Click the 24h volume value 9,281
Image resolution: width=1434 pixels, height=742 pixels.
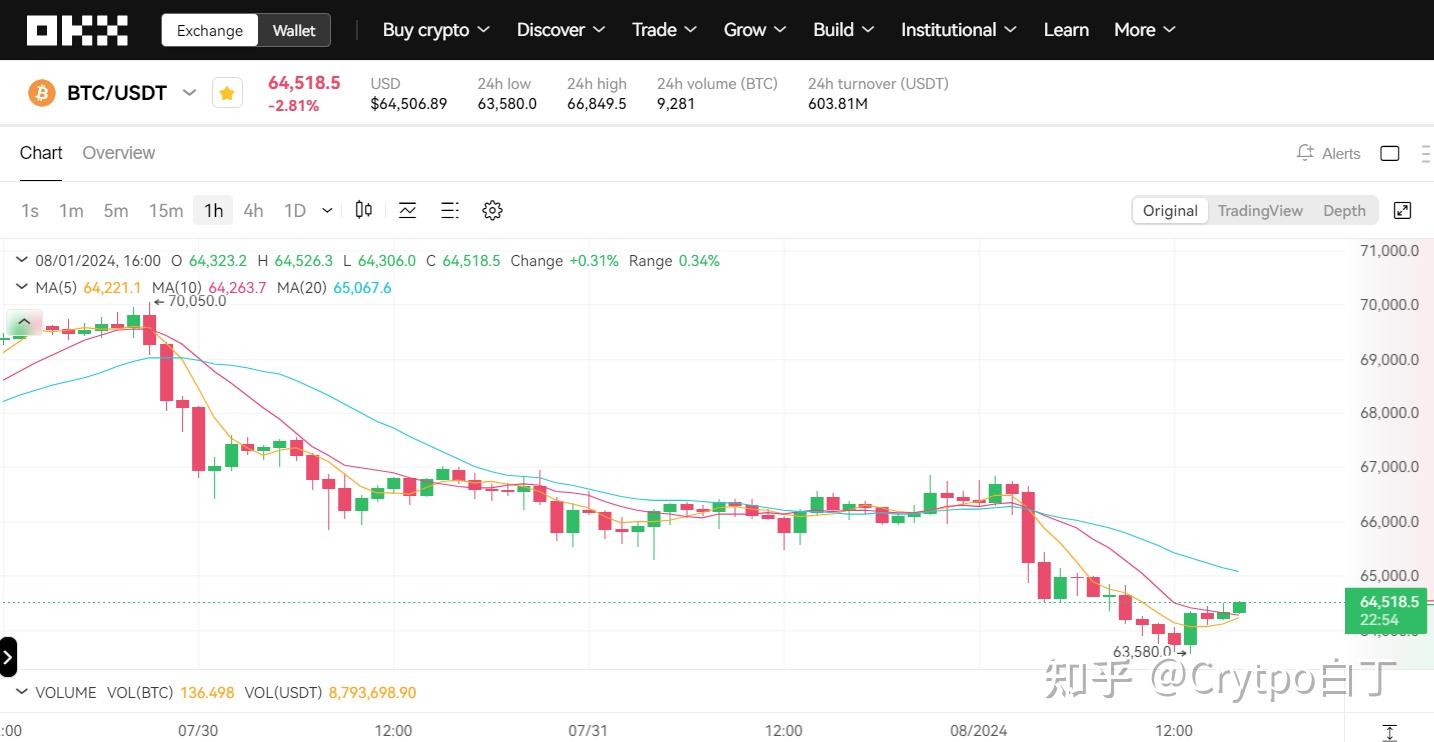click(x=676, y=103)
